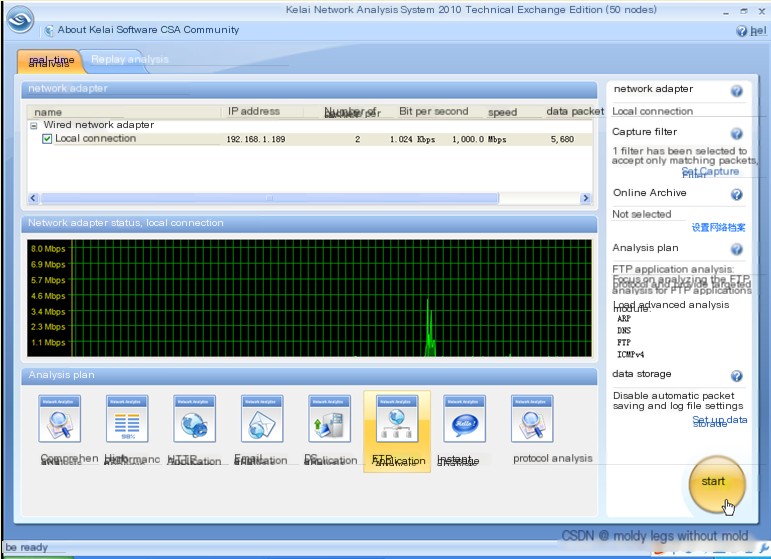Click Local connection in the right sidebar
Image resolution: width=771 pixels, height=559 pixels.
point(652,112)
